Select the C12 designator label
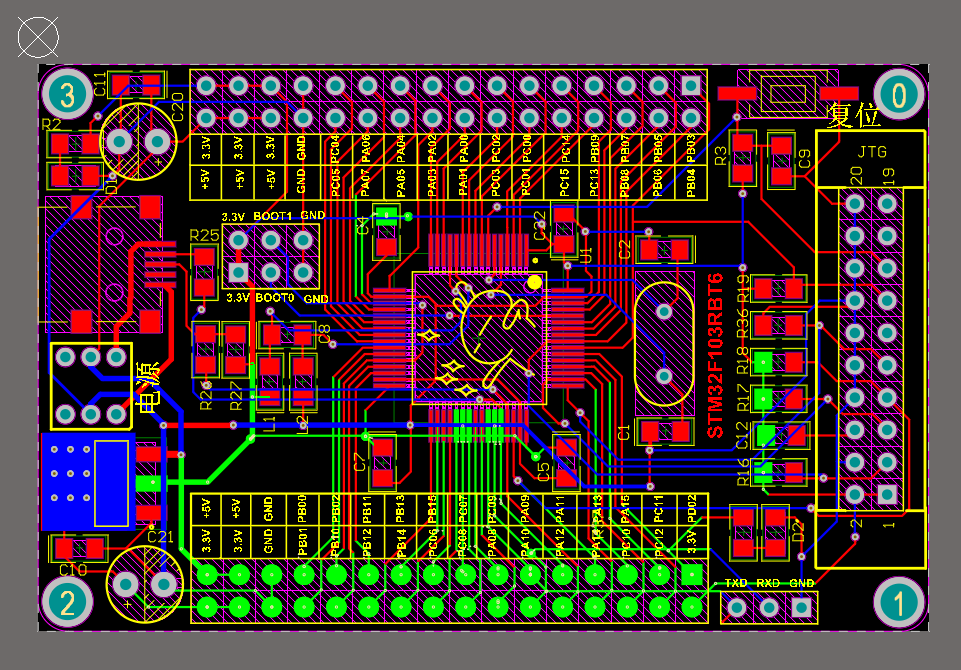 point(742,435)
